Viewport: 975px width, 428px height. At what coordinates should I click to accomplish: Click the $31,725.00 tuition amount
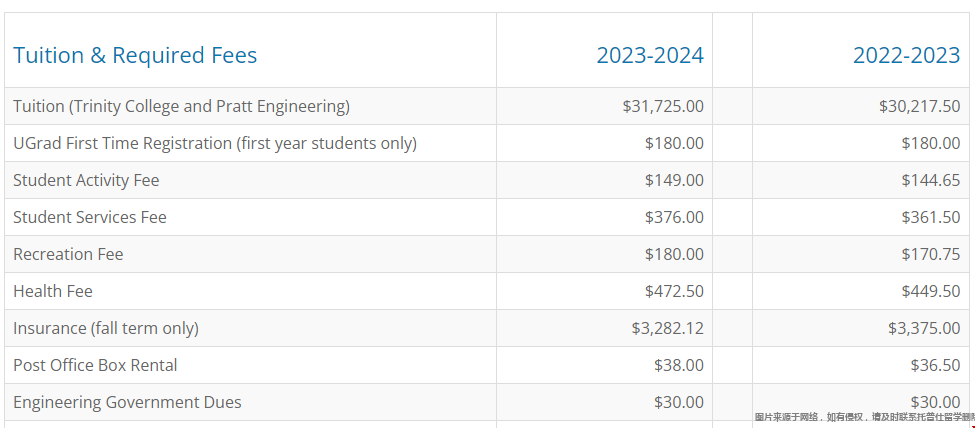pyautogui.click(x=663, y=106)
